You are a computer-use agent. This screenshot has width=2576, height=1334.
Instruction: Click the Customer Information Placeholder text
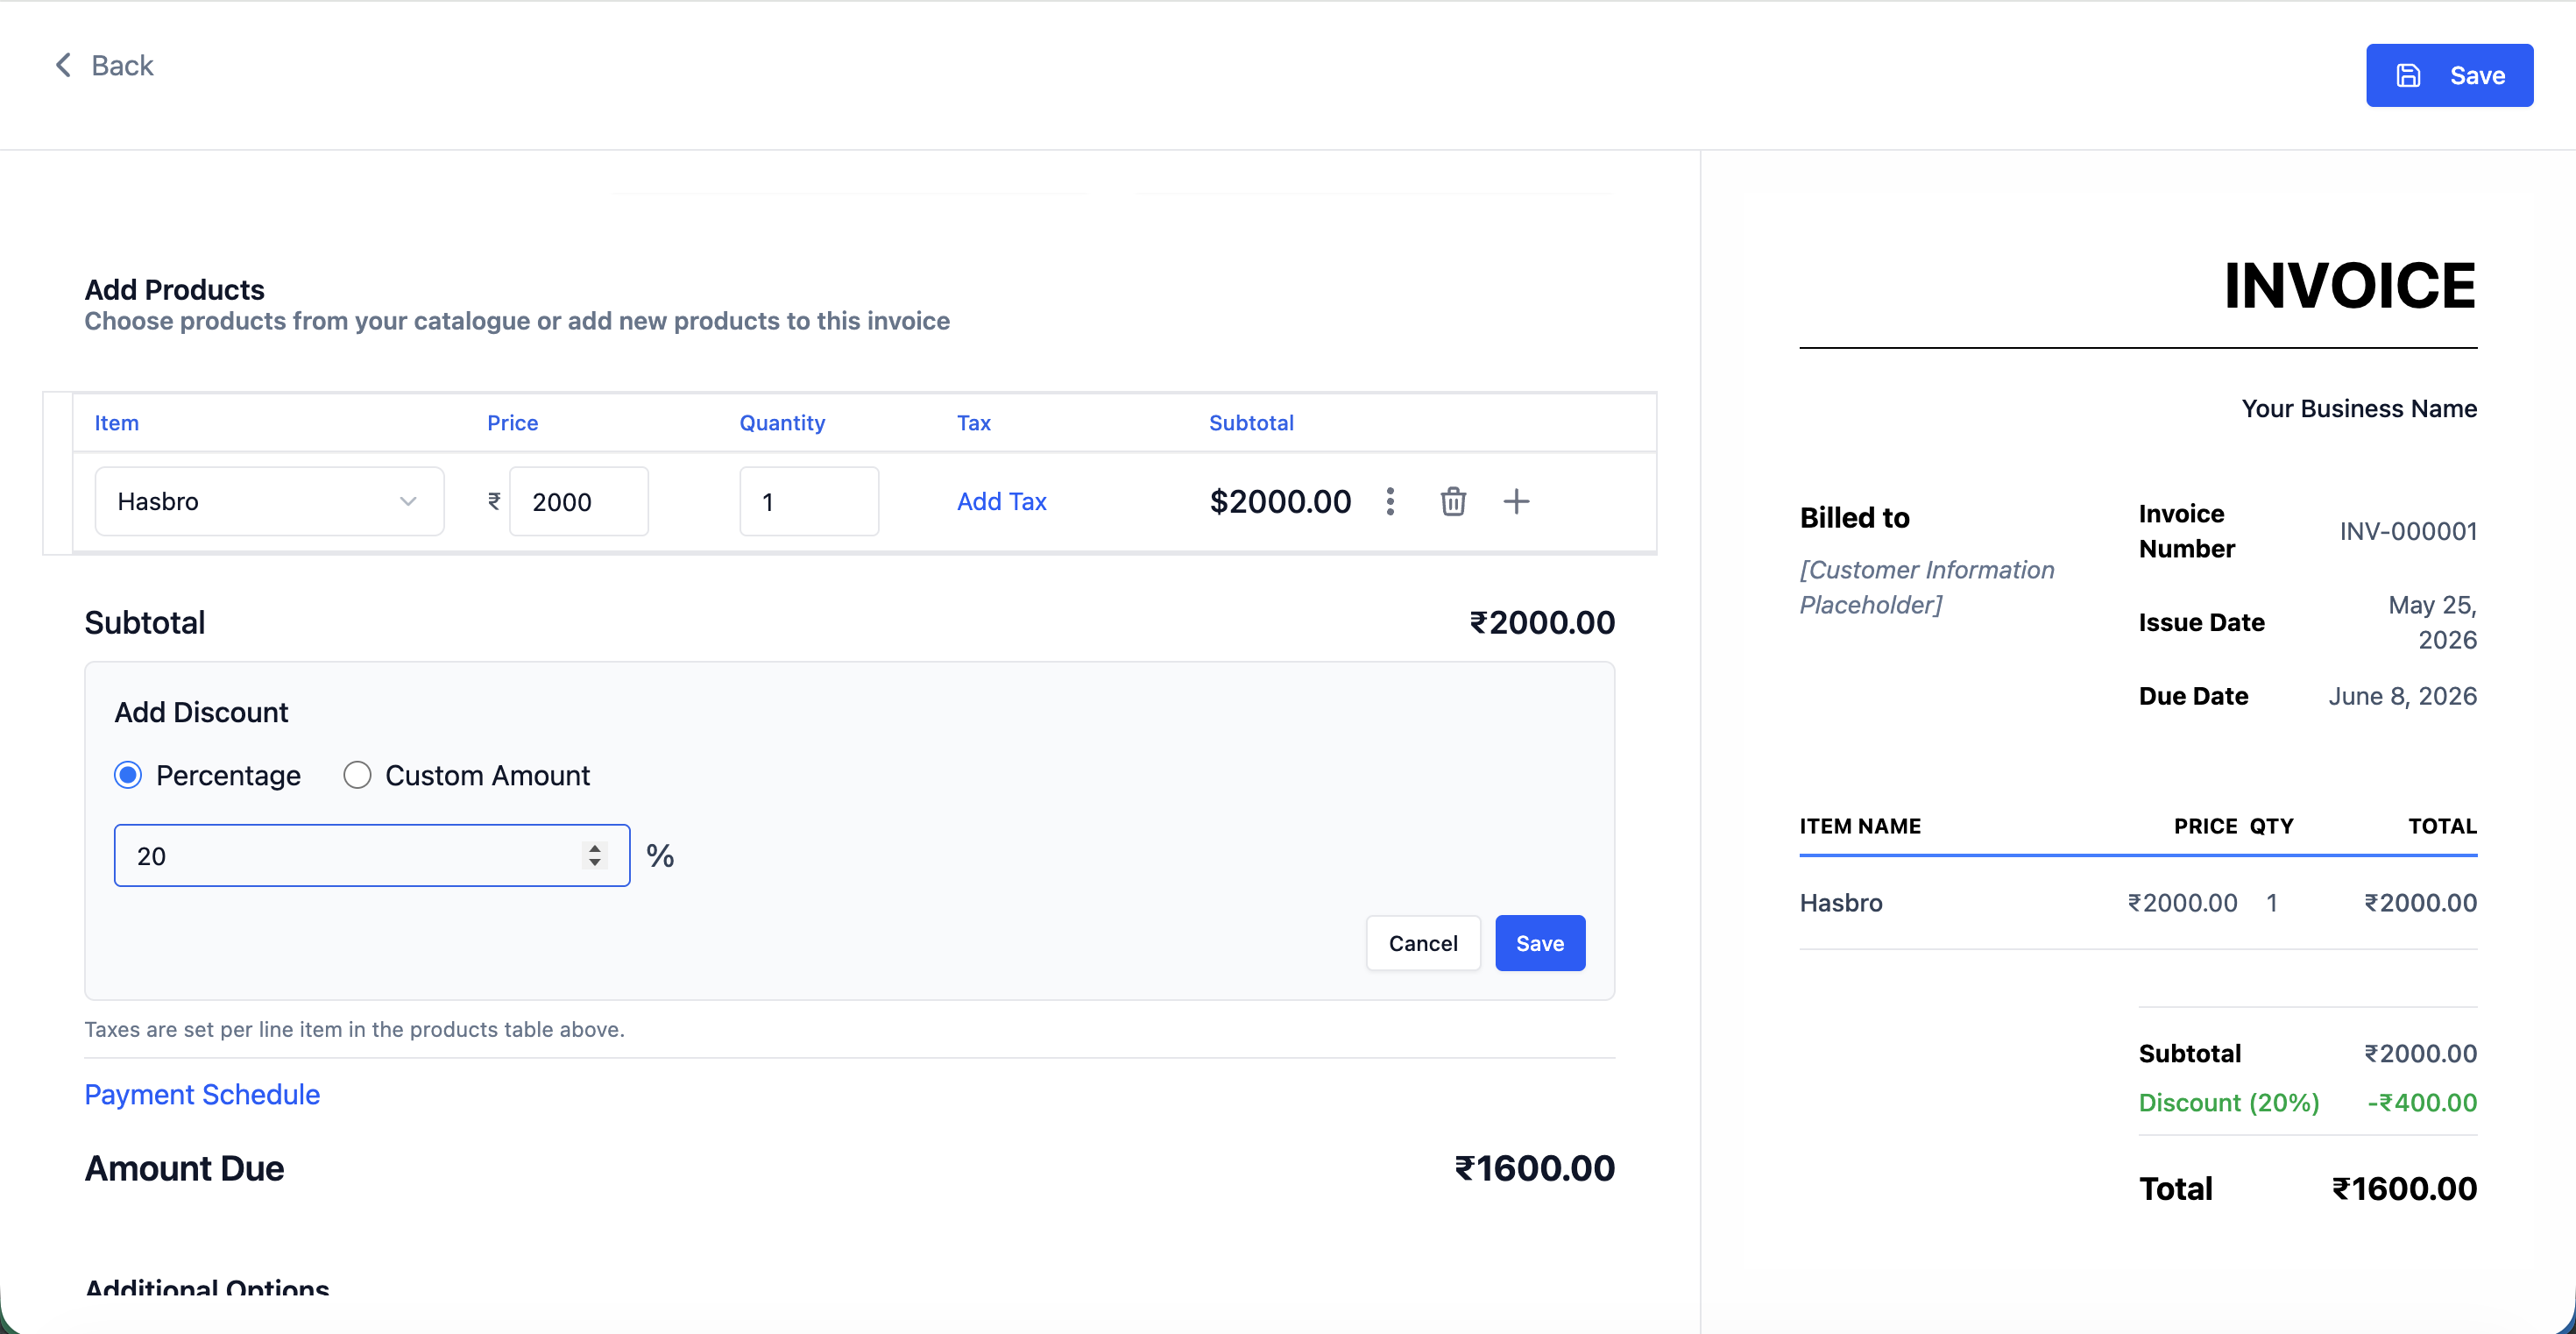pyautogui.click(x=1927, y=587)
